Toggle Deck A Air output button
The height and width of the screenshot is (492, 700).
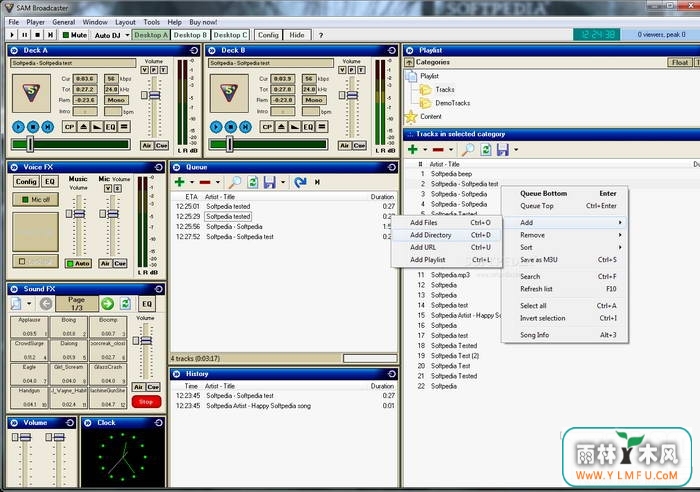pyautogui.click(x=147, y=146)
